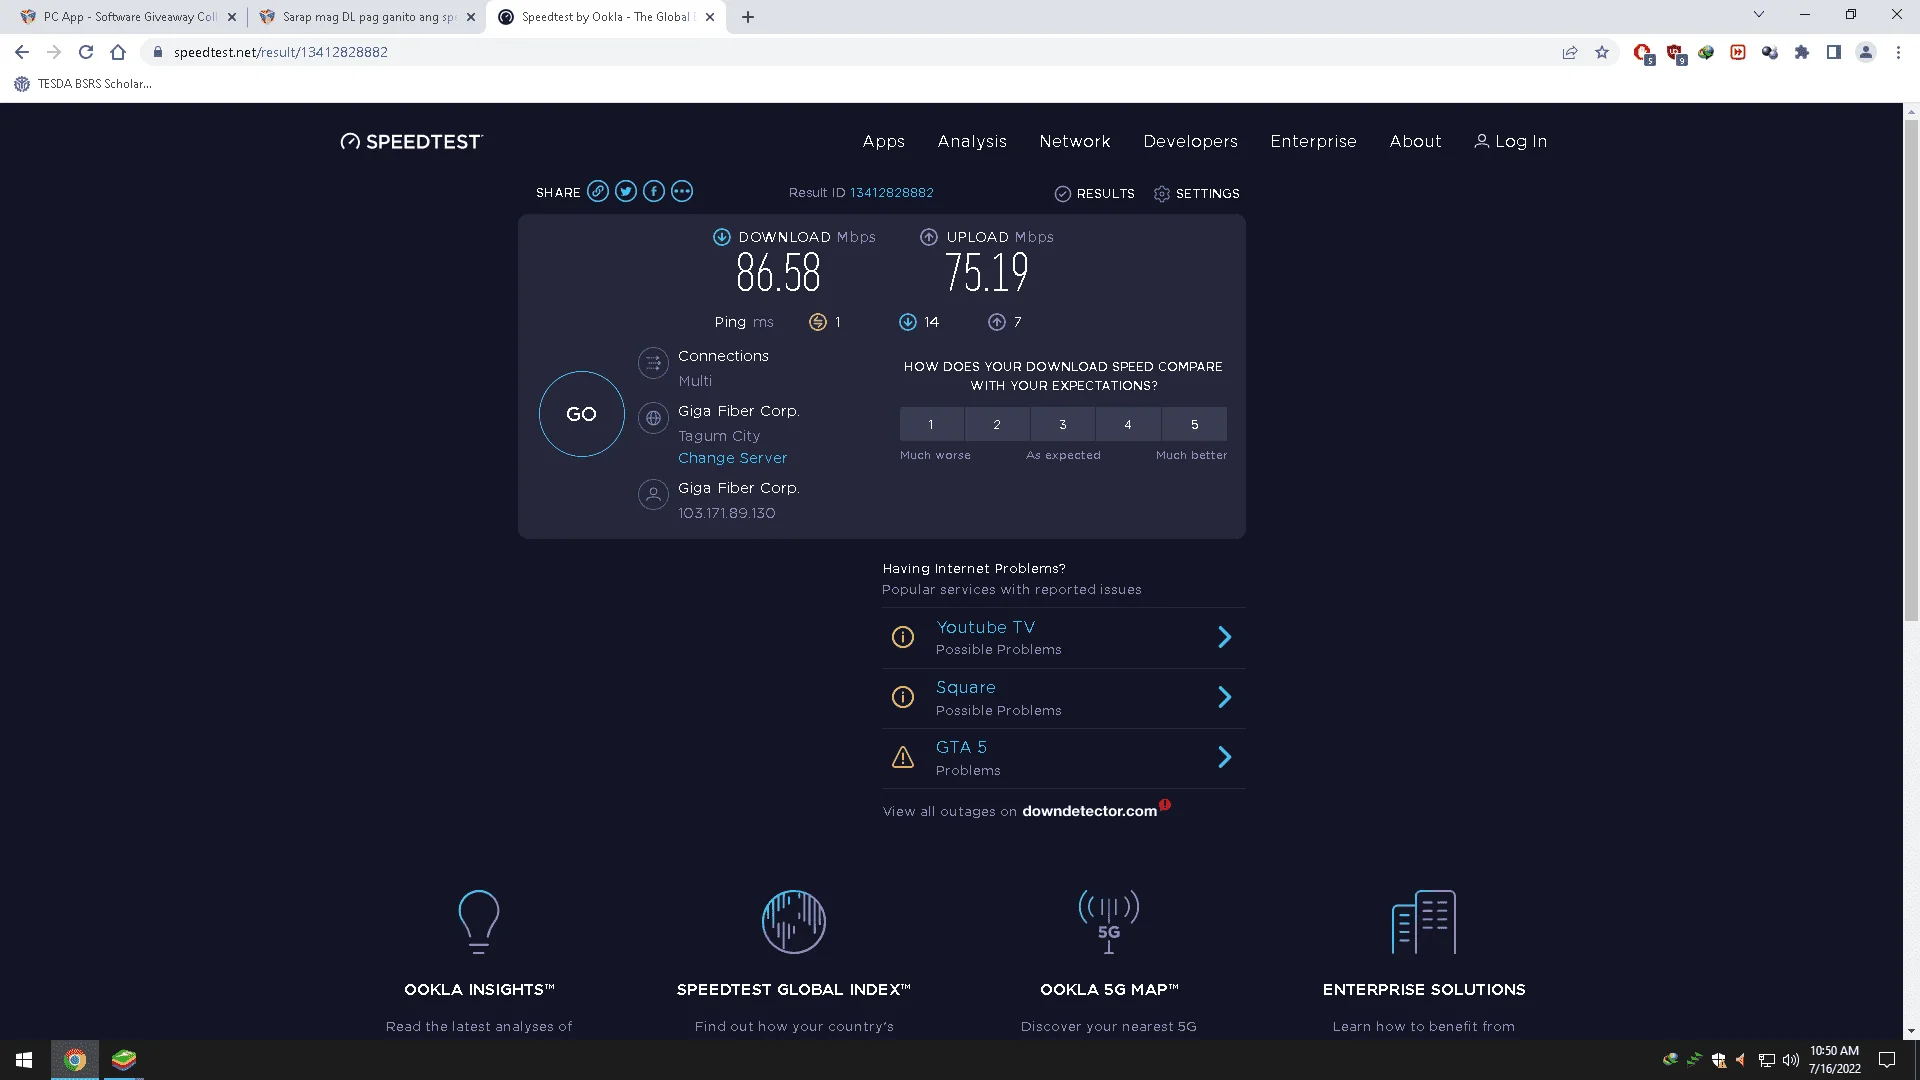Open Chrome profile avatar
This screenshot has height=1080, width=1920.
[1866, 52]
